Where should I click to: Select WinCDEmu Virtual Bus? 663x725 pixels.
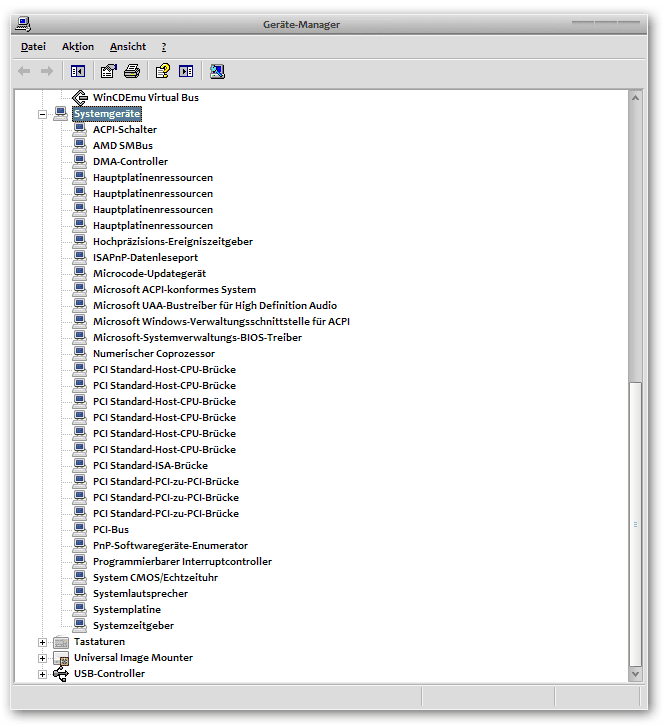pyautogui.click(x=146, y=98)
